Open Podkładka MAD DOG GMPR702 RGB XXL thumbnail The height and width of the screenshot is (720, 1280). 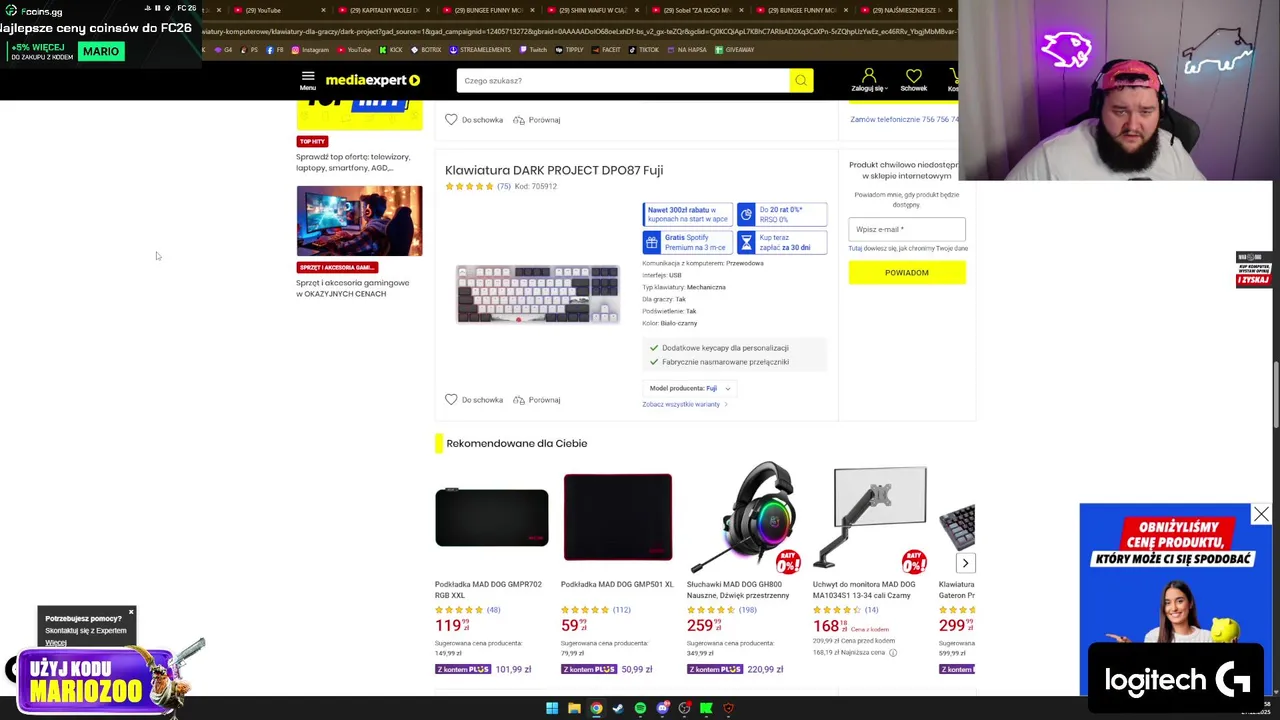pyautogui.click(x=491, y=517)
